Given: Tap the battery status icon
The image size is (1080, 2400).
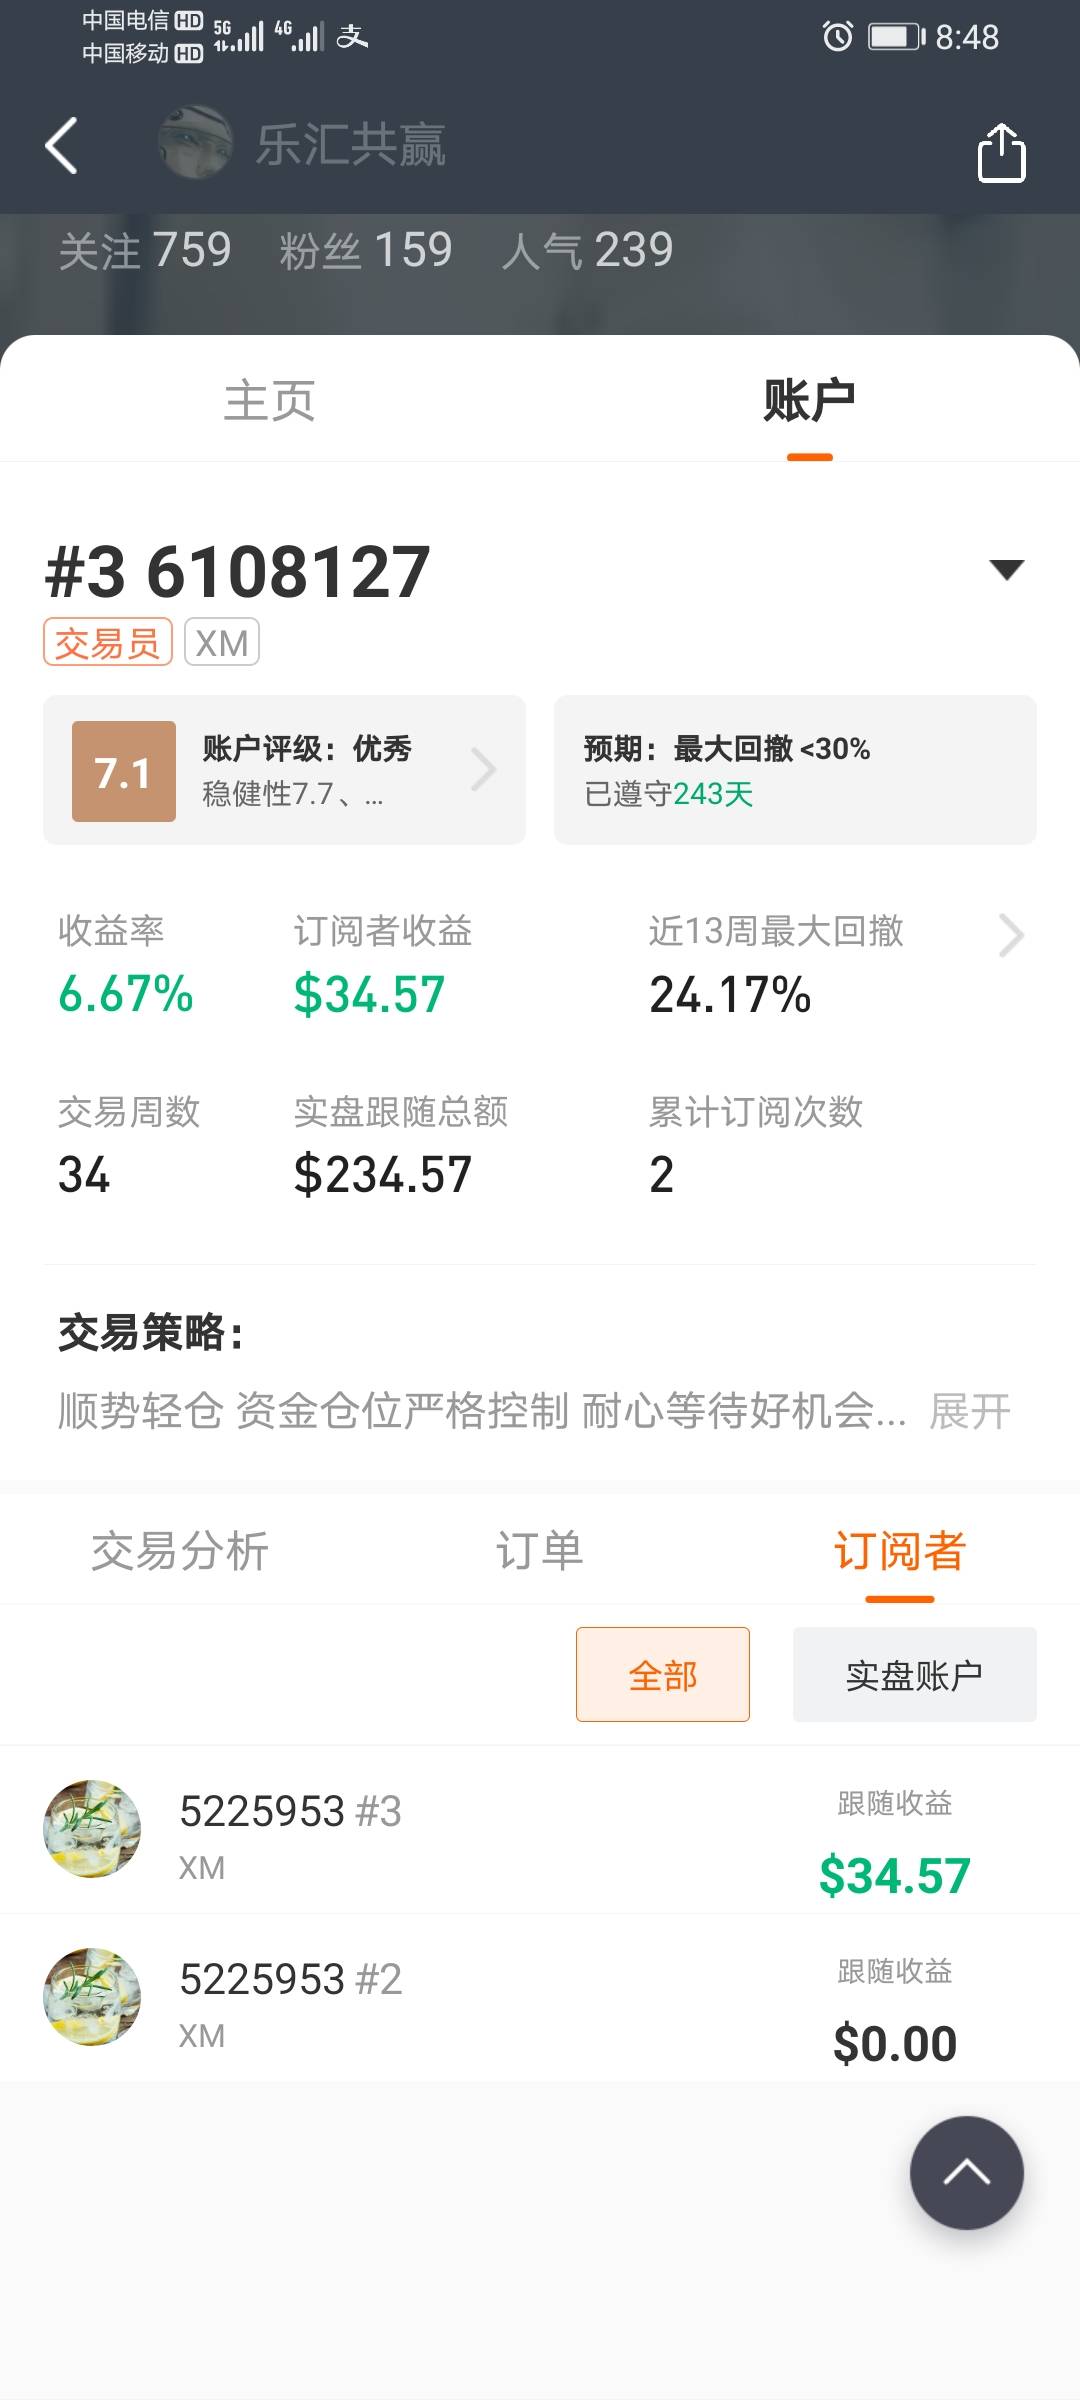Looking at the screenshot, I should (896, 37).
